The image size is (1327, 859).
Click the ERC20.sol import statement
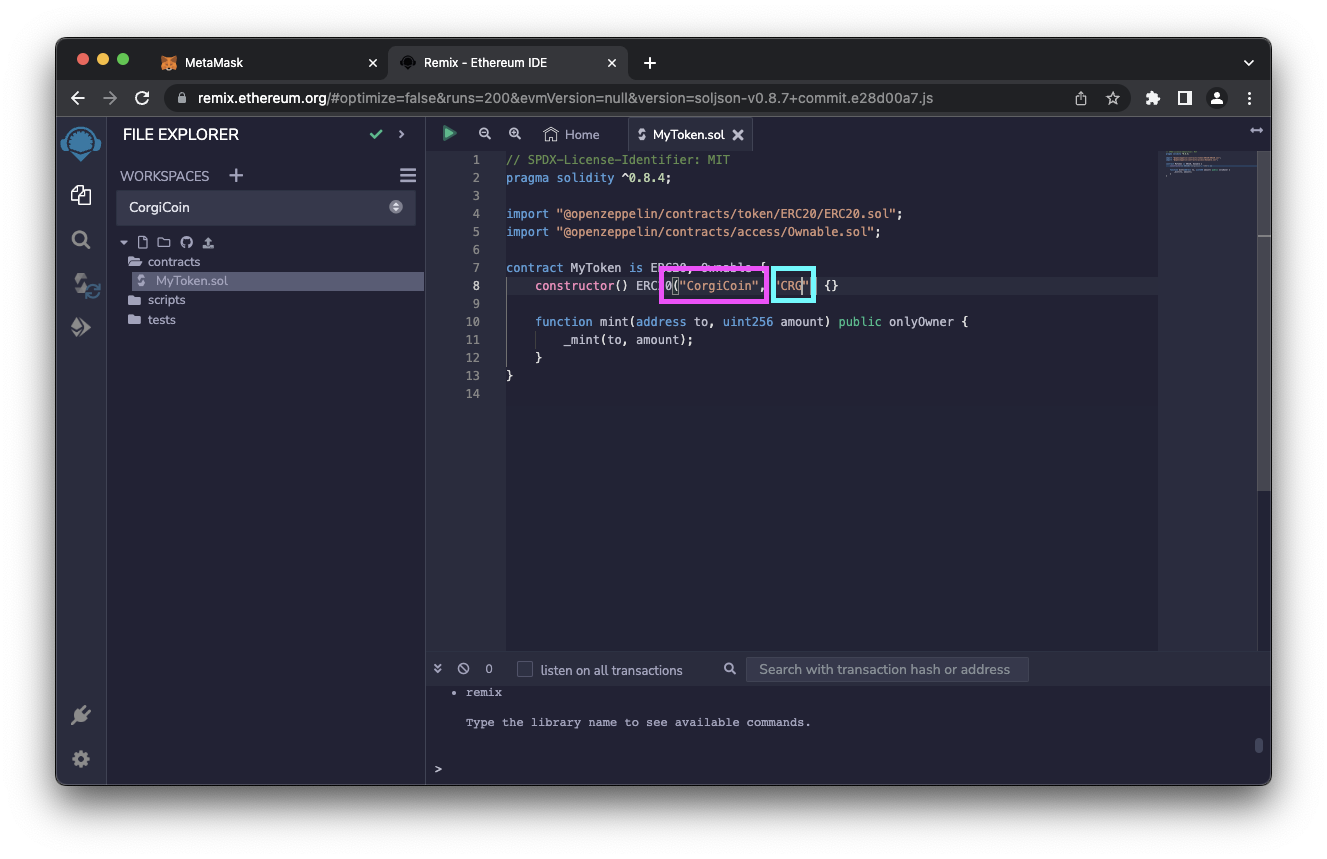point(705,214)
